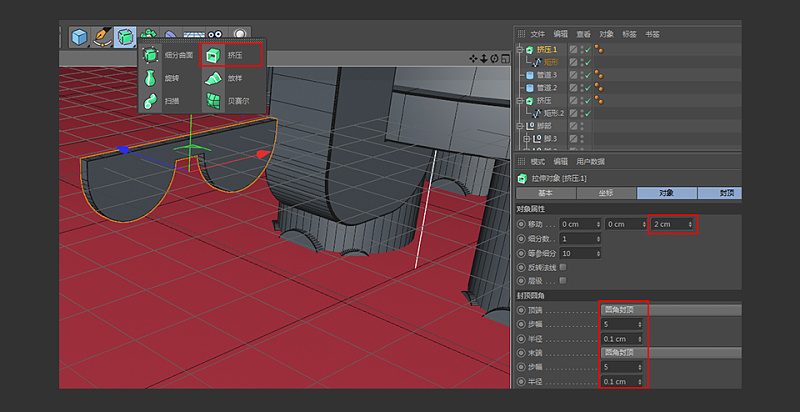Enable the 反转法线 checkbox
Image resolution: width=800 pixels, height=412 pixels.
[564, 267]
